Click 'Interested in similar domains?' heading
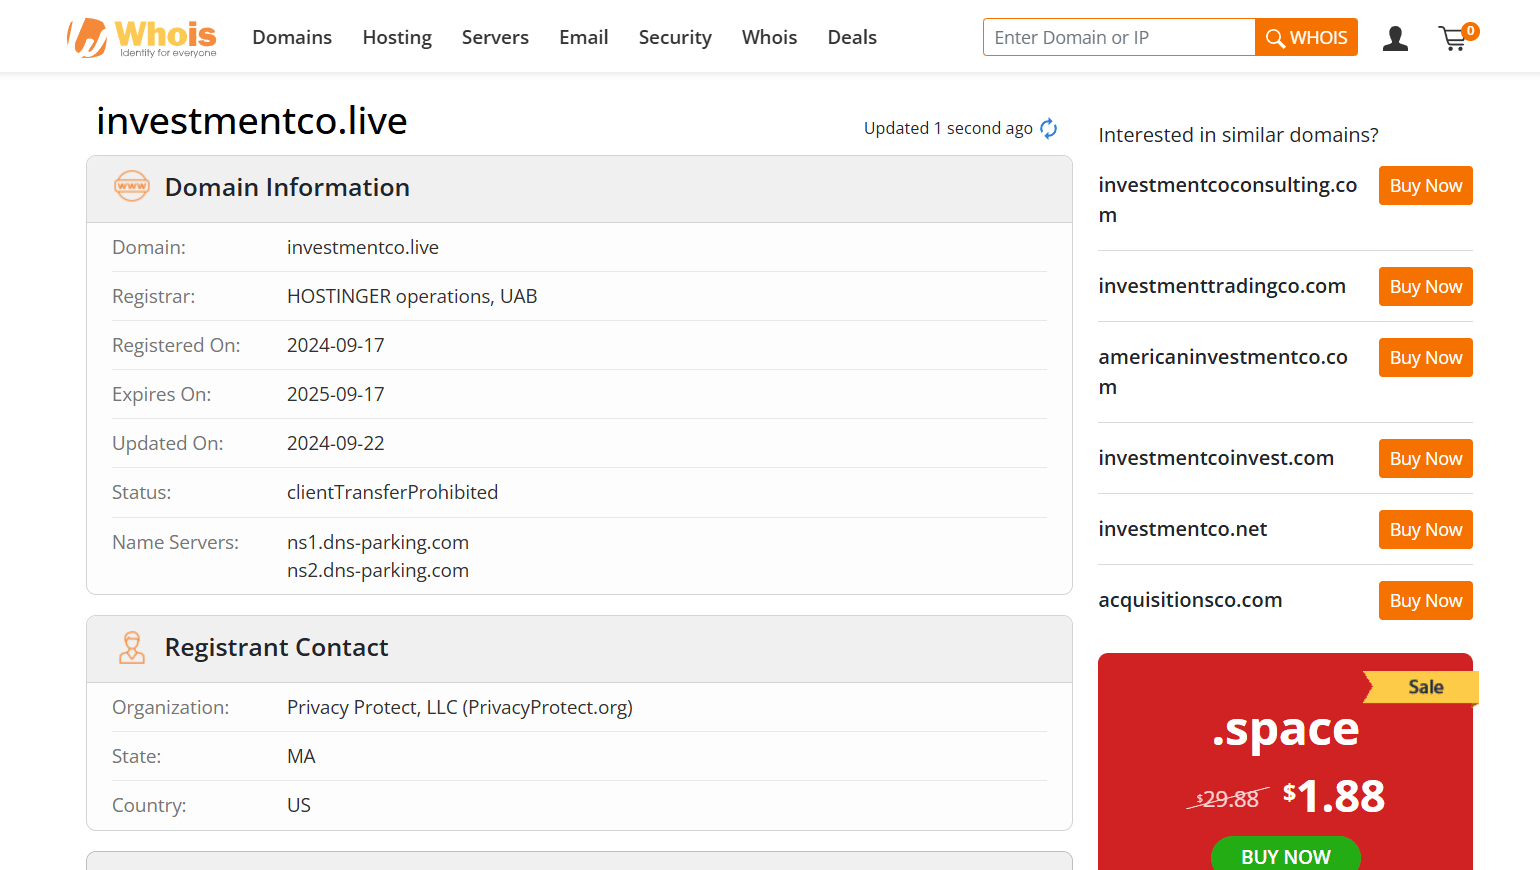The image size is (1540, 870). [x=1238, y=135]
